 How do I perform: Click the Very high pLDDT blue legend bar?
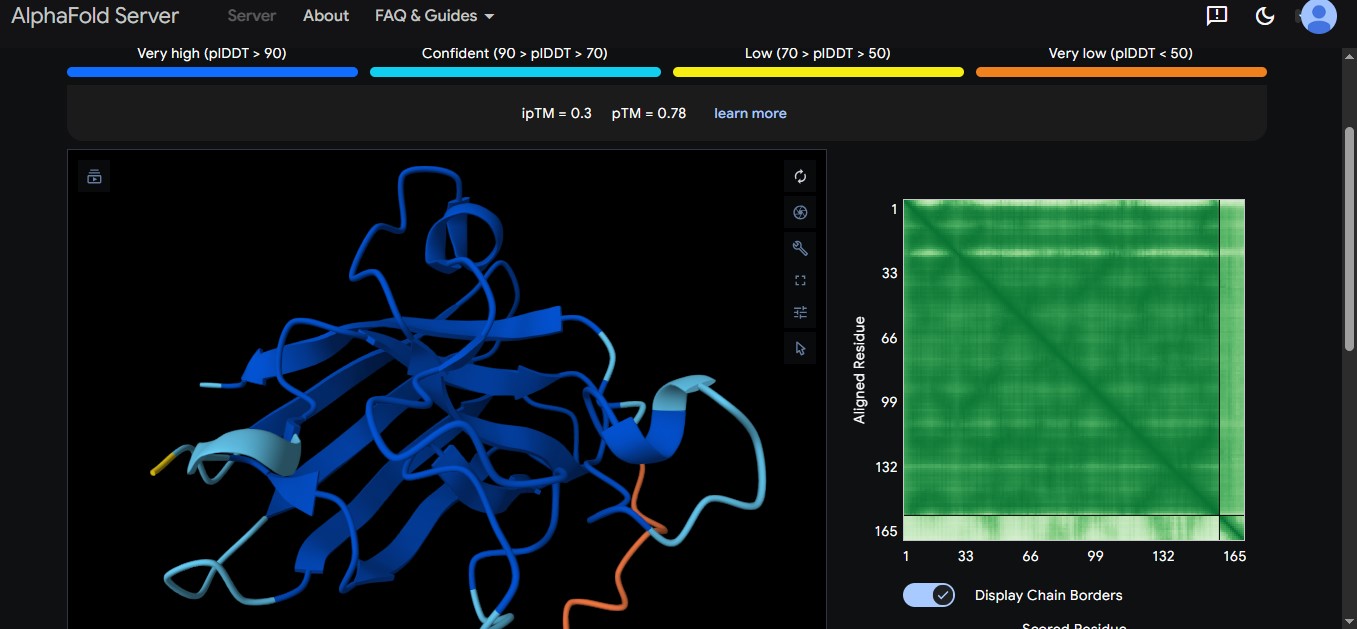pyautogui.click(x=212, y=72)
